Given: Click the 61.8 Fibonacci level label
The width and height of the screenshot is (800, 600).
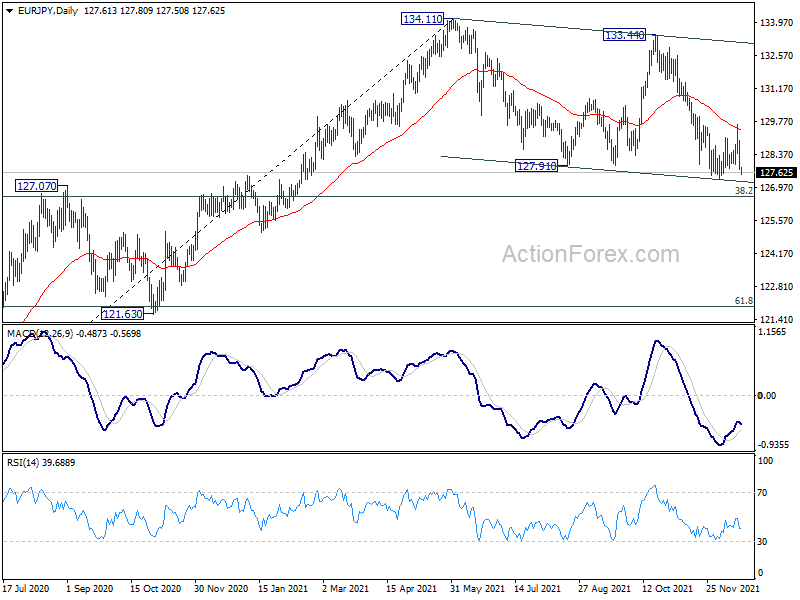Looking at the screenshot, I should (743, 301).
